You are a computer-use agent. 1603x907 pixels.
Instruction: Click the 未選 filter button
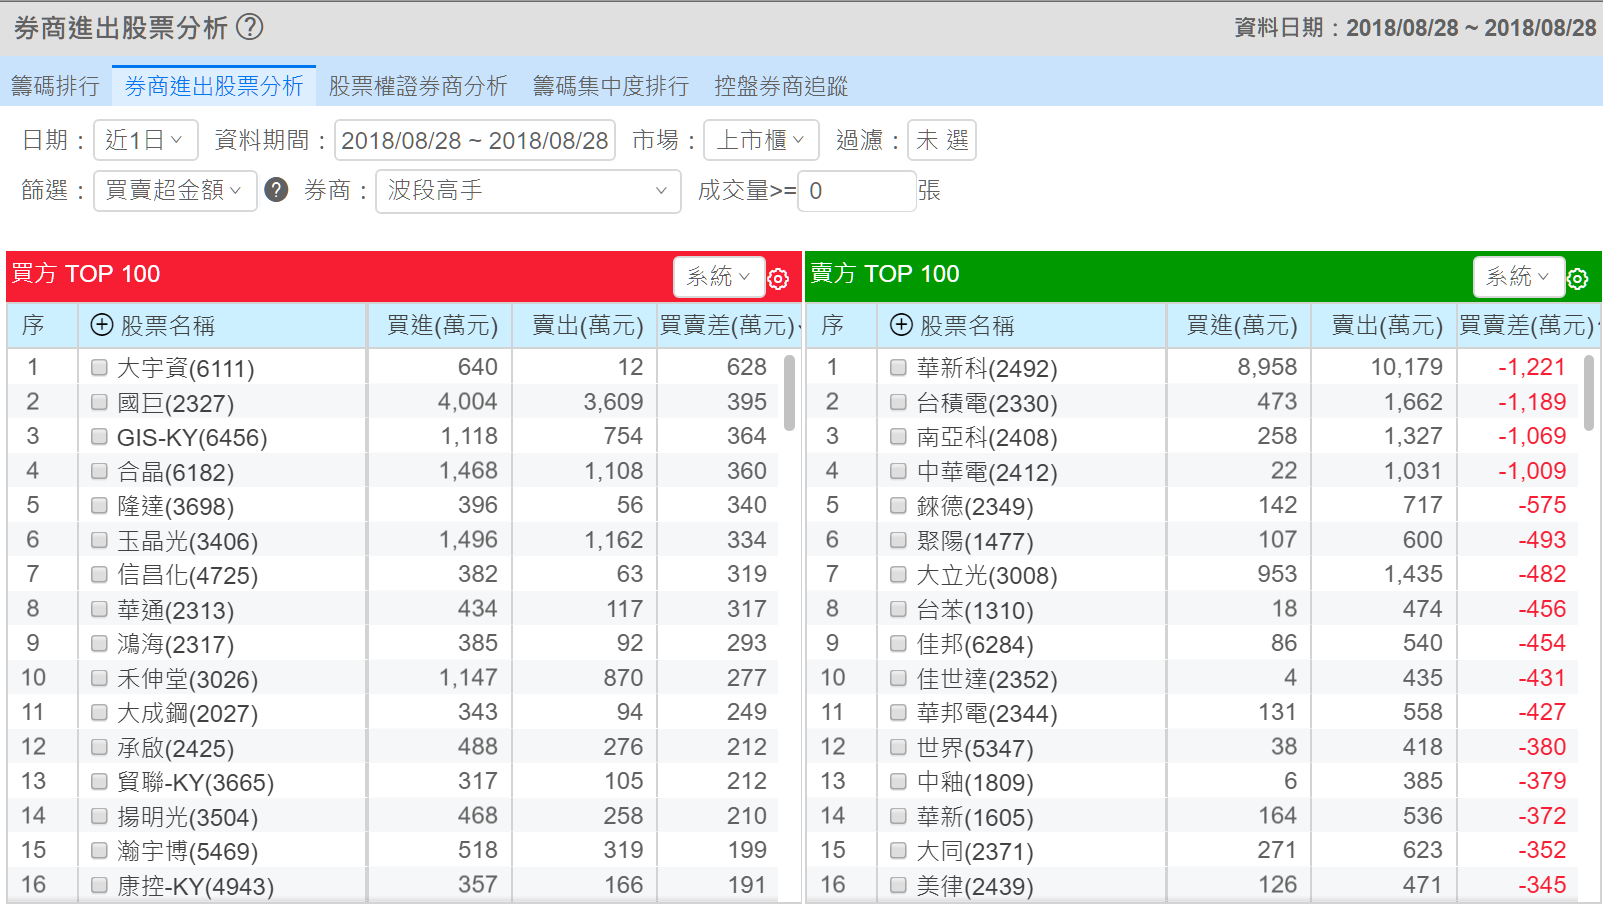[941, 140]
